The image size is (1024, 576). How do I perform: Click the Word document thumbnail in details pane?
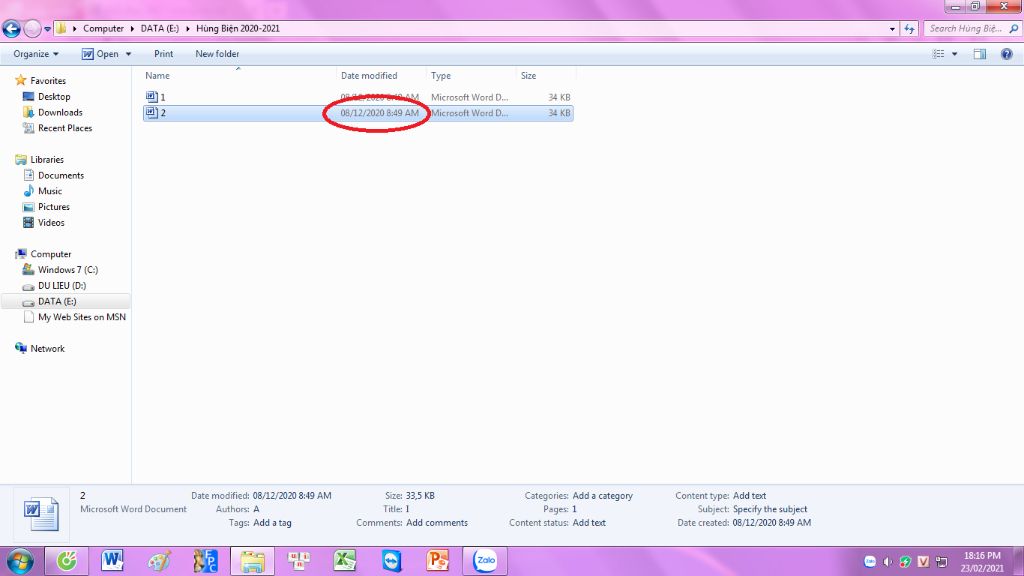(41, 515)
